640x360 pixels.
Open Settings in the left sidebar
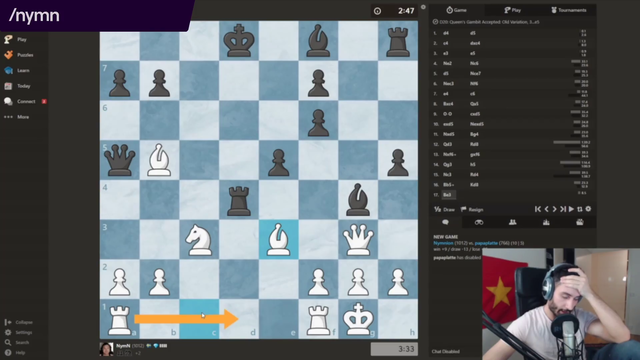(x=18, y=332)
